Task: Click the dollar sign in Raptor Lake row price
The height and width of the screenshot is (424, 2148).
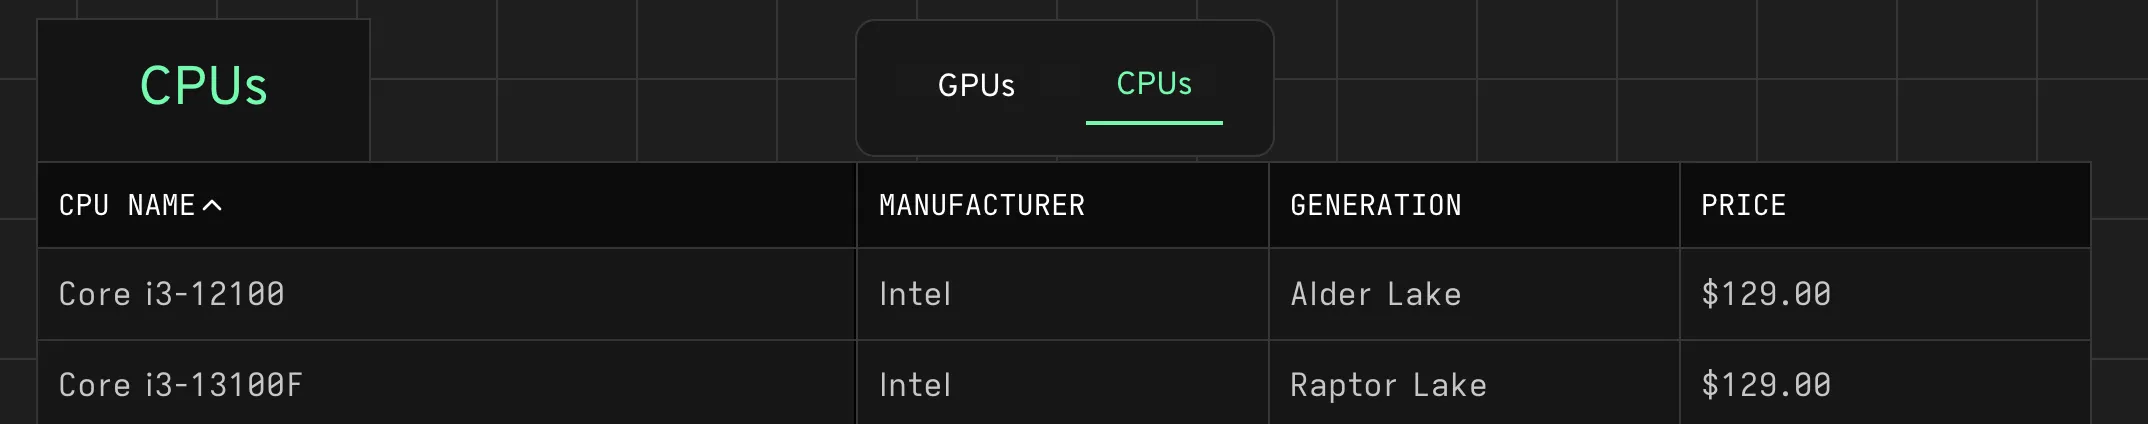Action: [1710, 385]
